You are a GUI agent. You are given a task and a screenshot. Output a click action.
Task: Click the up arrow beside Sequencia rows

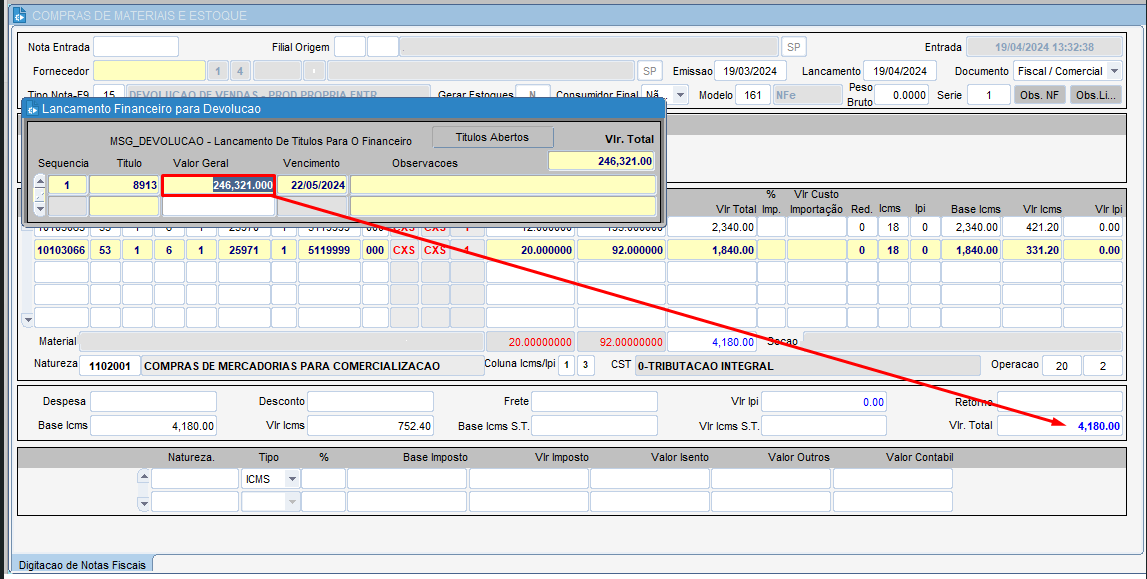tap(40, 182)
